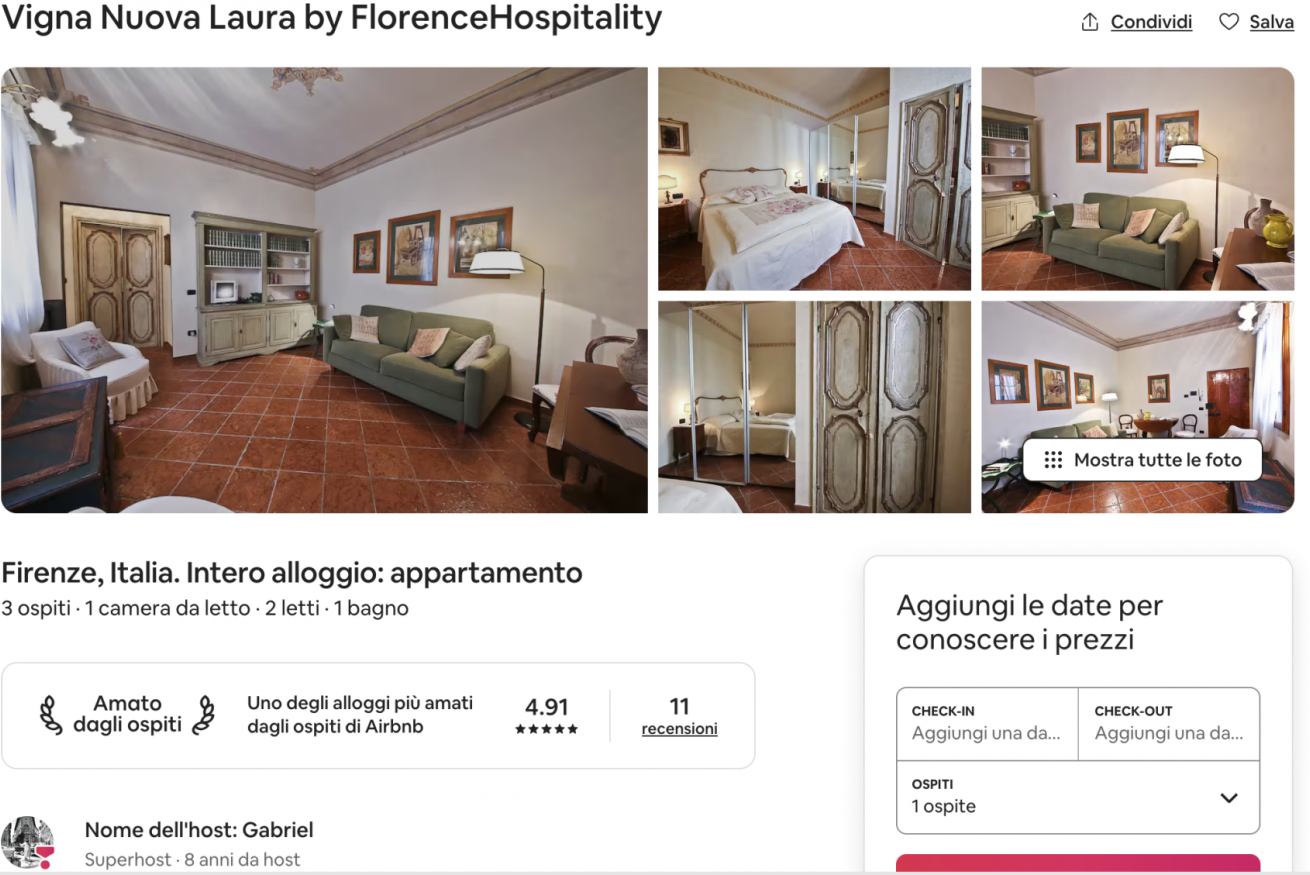Click the five-star rating icons under 4.91
The width and height of the screenshot is (1310, 875).
click(546, 729)
